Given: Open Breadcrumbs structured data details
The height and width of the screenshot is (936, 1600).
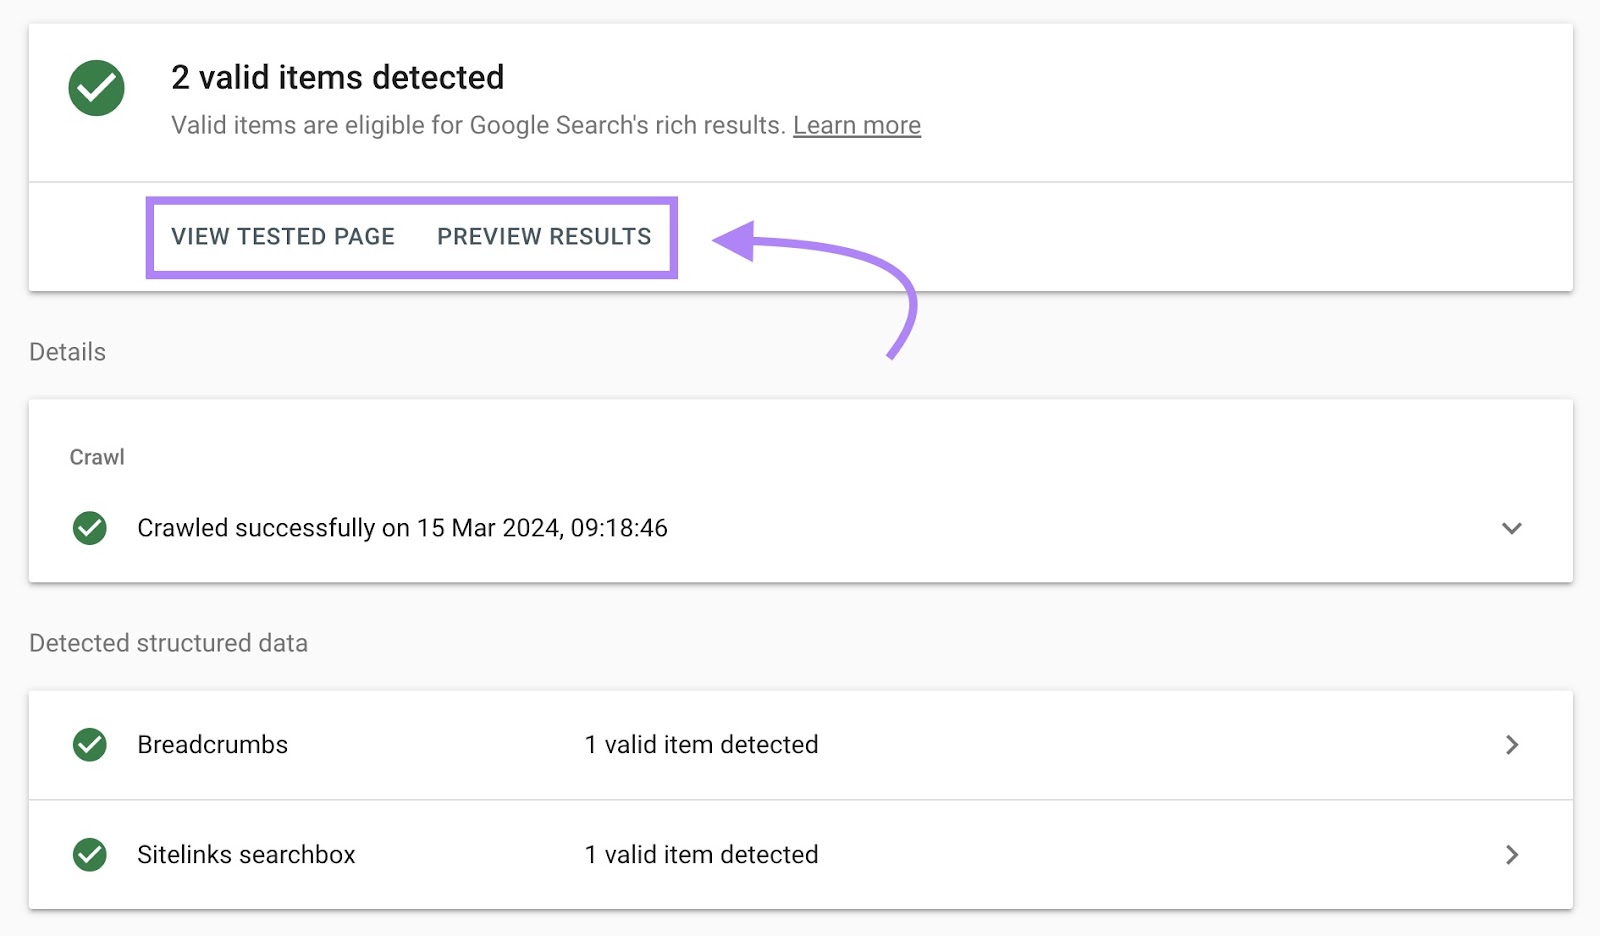Looking at the screenshot, I should click(1513, 744).
